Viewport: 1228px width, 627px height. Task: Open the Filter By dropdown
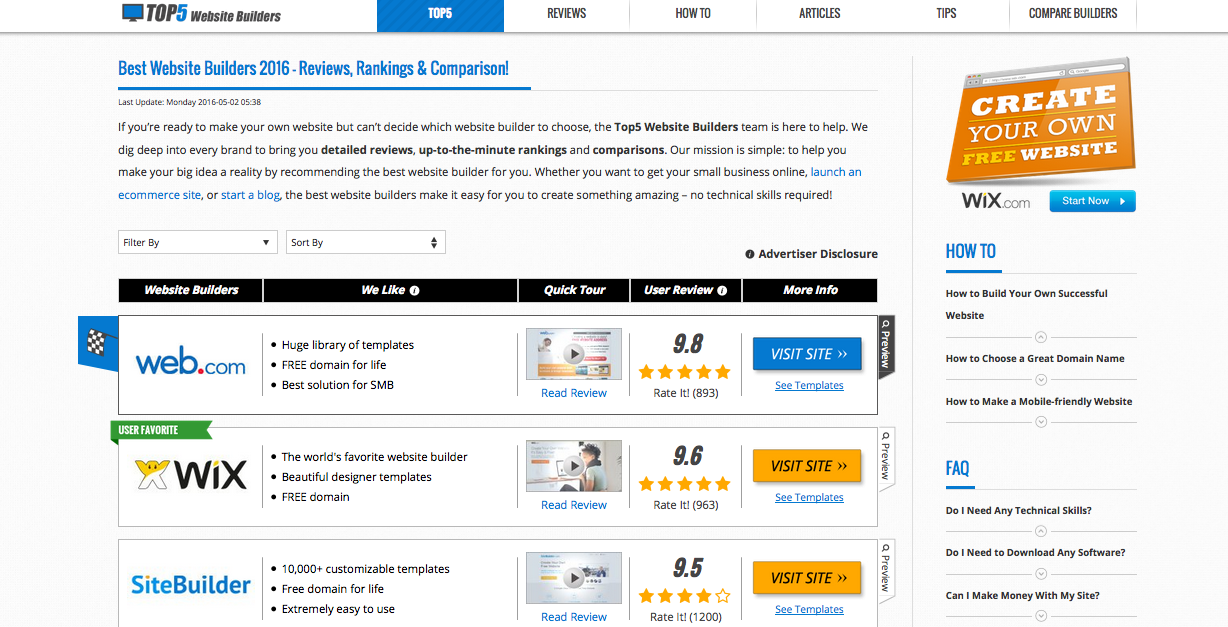click(197, 242)
